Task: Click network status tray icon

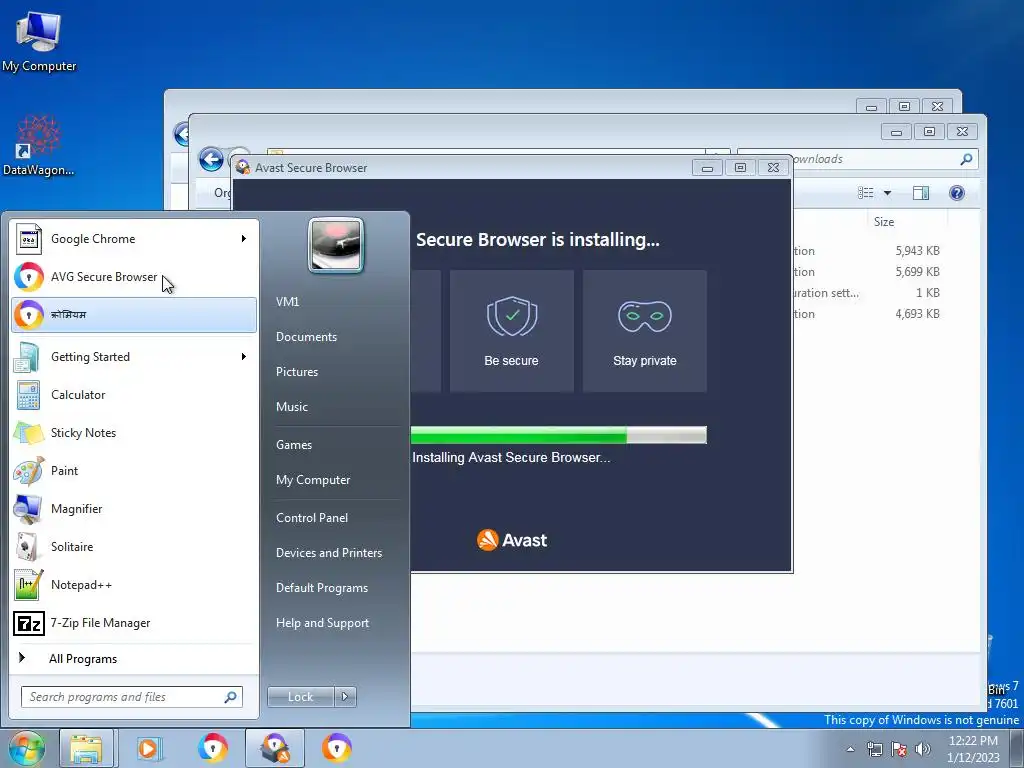Action: coord(874,749)
